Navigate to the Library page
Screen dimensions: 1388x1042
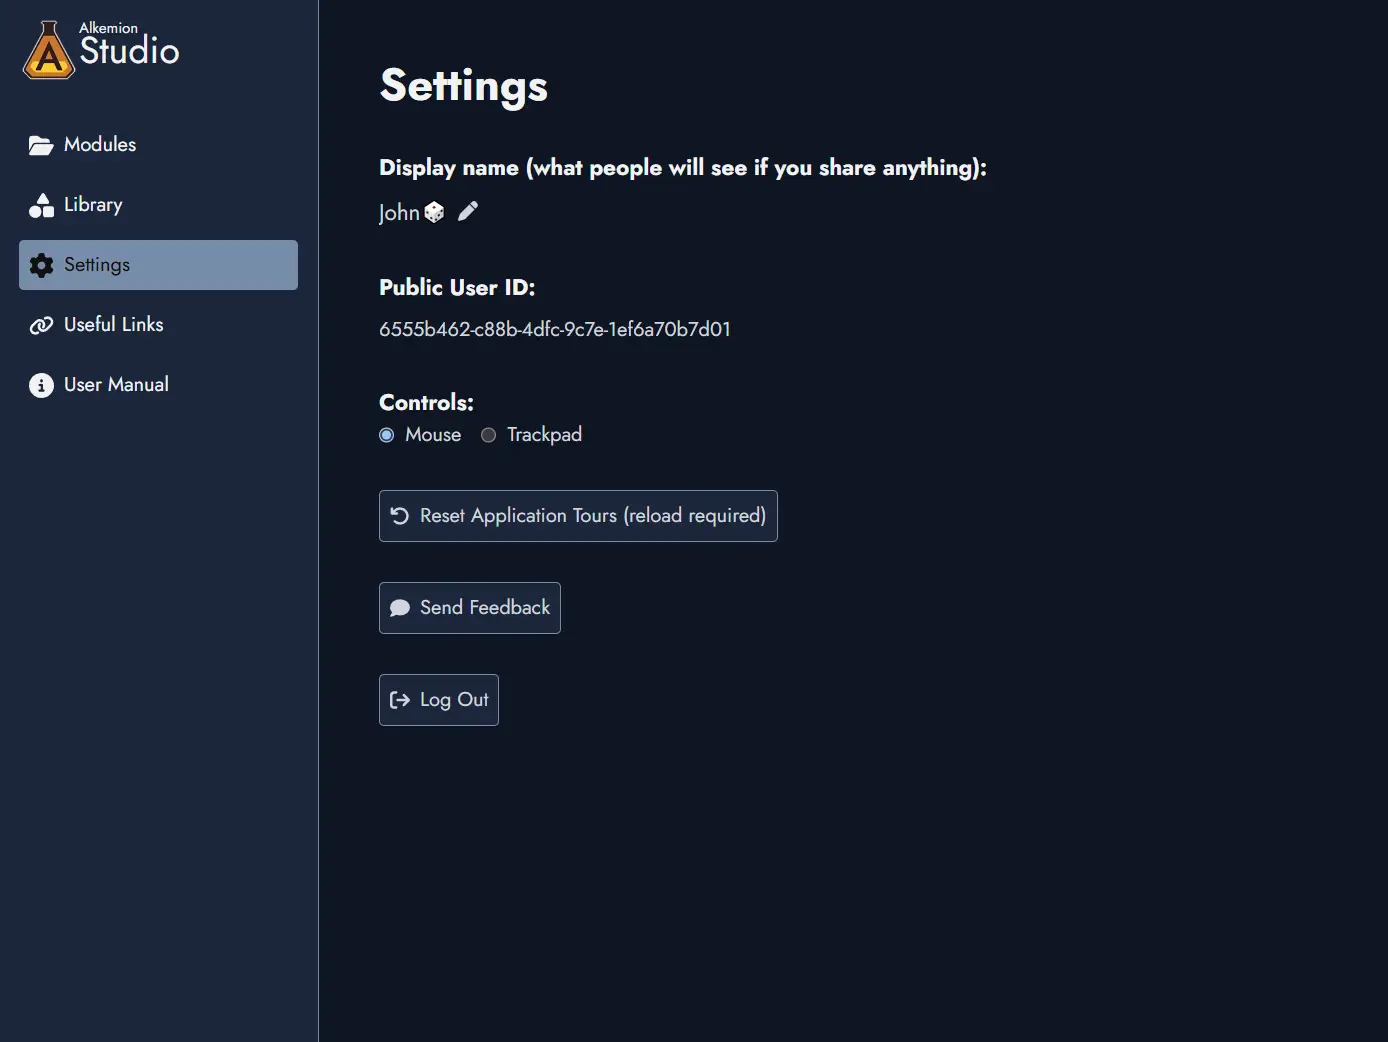click(x=92, y=204)
